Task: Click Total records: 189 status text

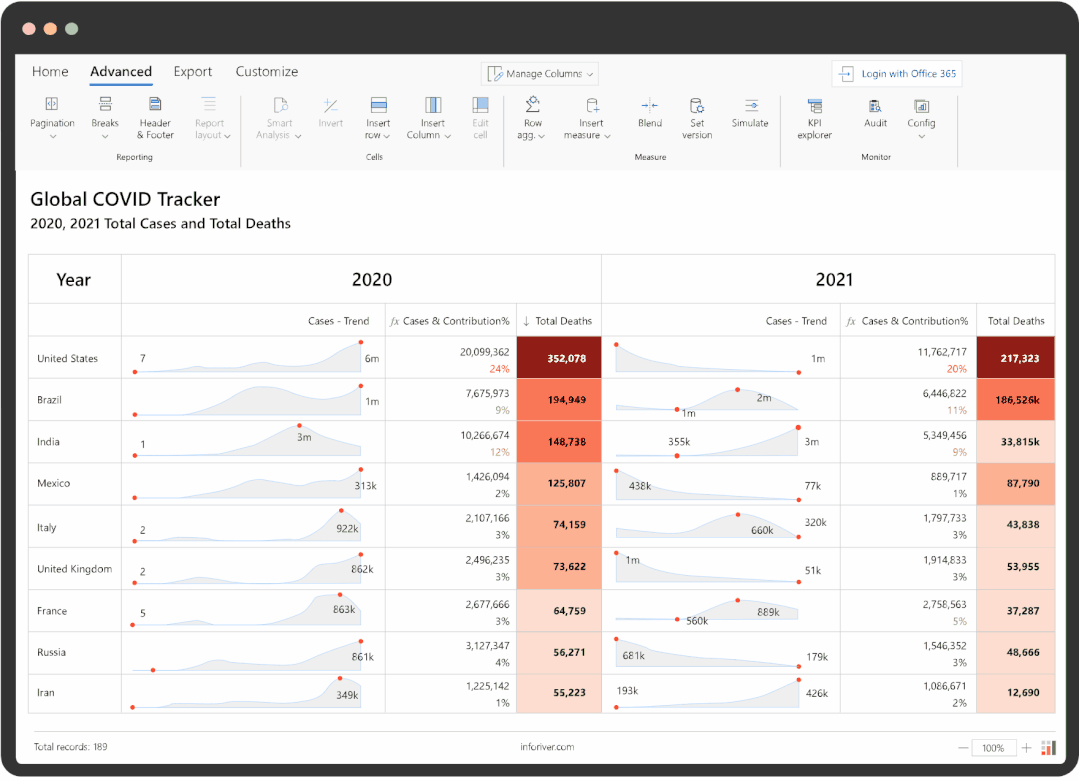Action: point(70,747)
